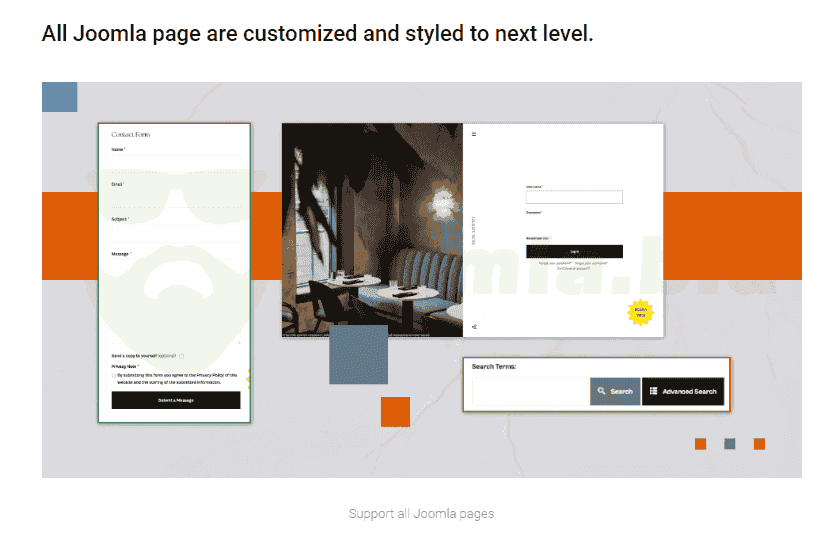840x540 pixels.
Task: Click the first orange square indicator
Action: [700, 444]
